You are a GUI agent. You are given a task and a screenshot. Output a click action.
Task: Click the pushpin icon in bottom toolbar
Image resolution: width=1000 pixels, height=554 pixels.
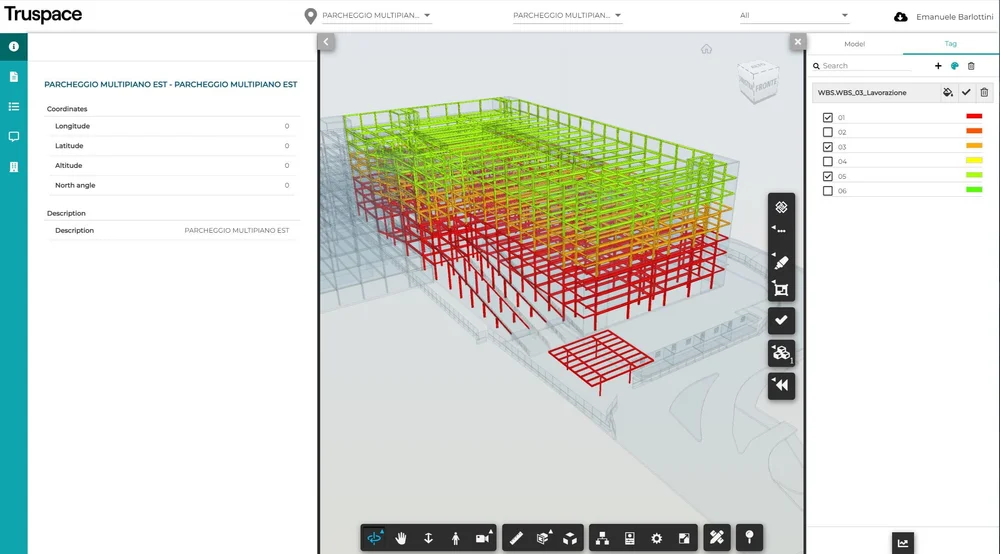click(x=749, y=537)
